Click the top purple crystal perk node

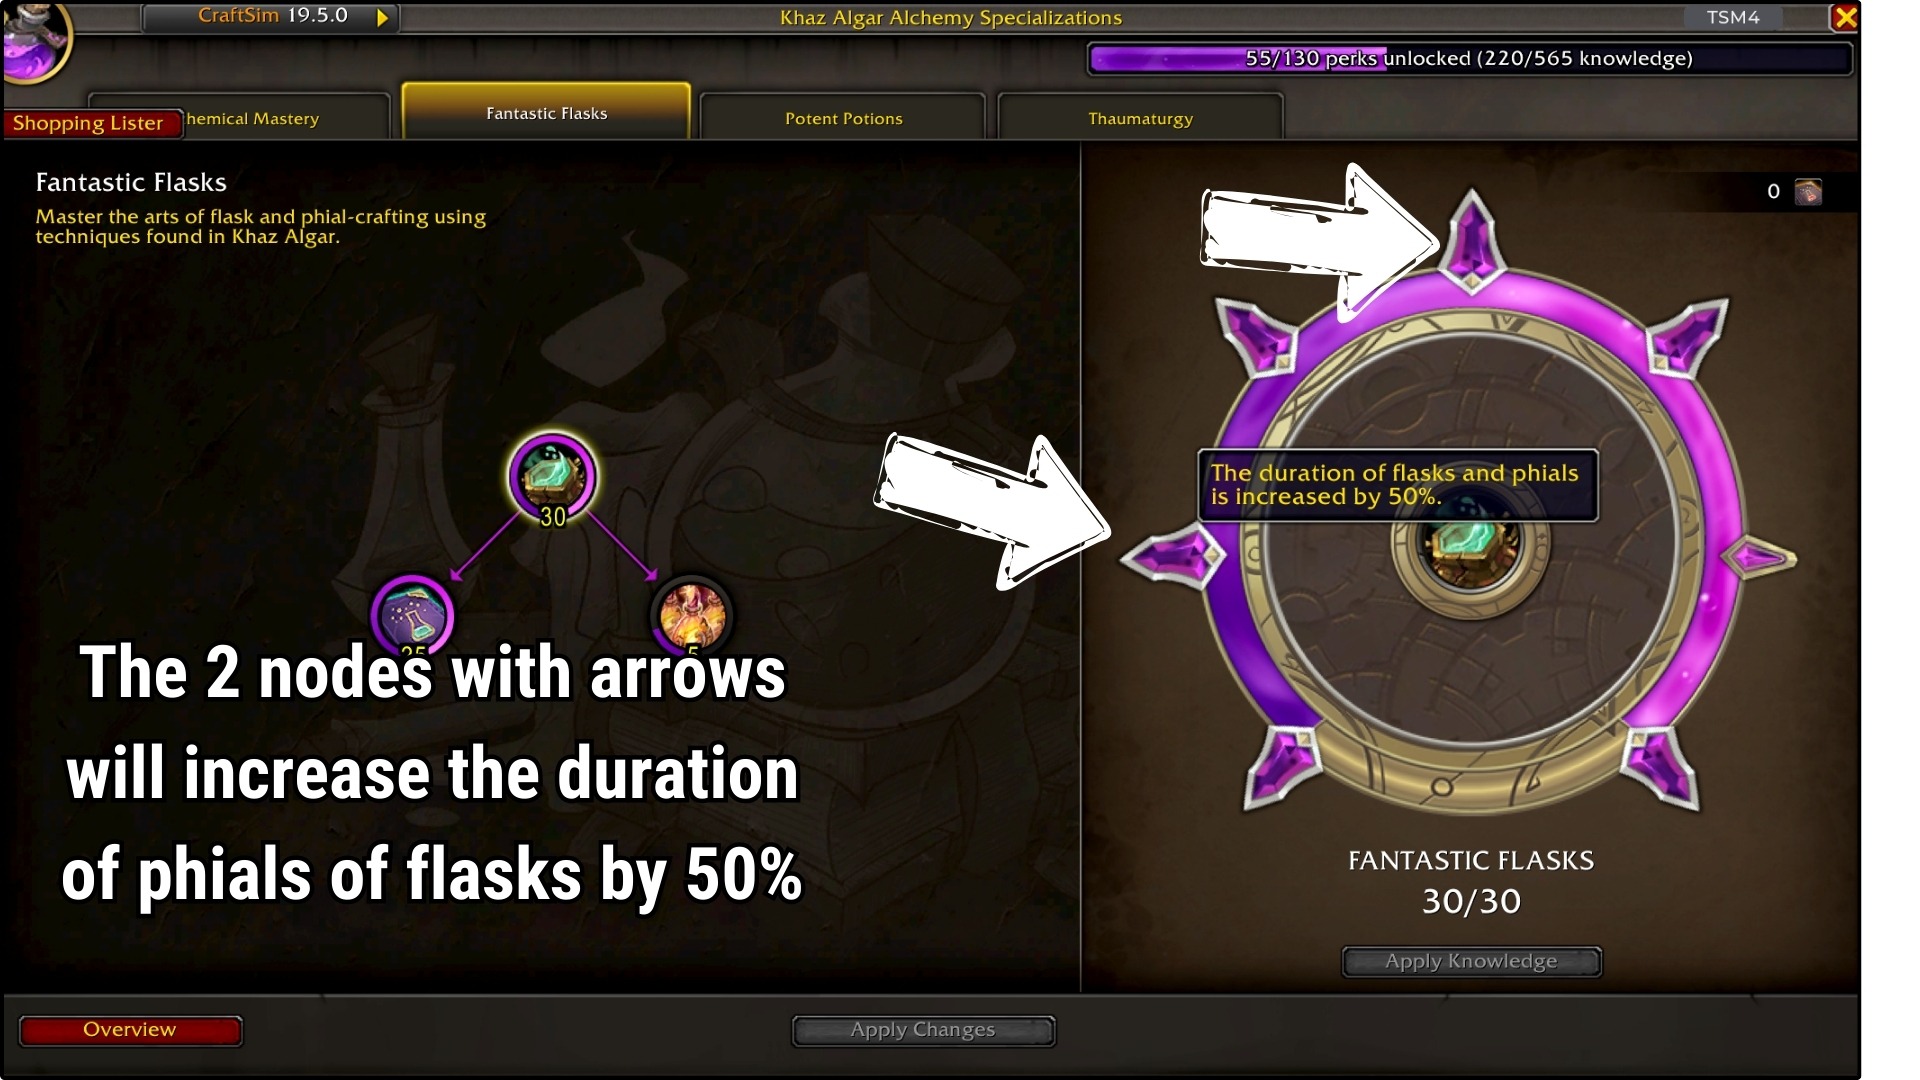click(1471, 240)
